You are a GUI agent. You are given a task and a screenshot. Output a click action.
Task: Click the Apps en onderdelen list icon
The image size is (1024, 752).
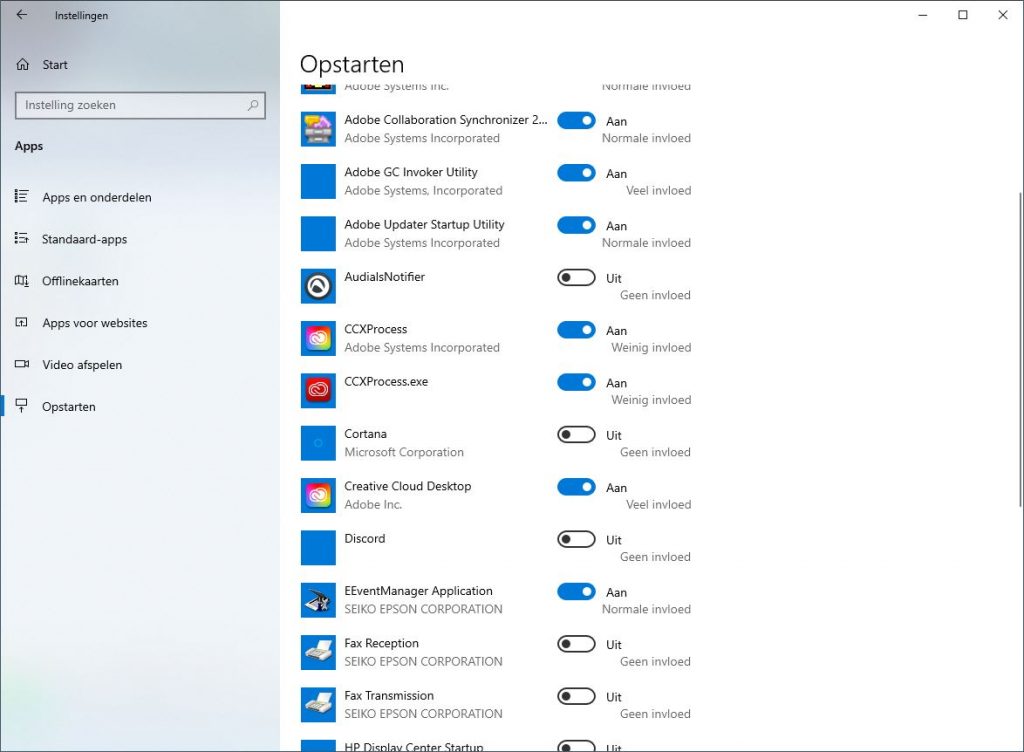coord(22,197)
